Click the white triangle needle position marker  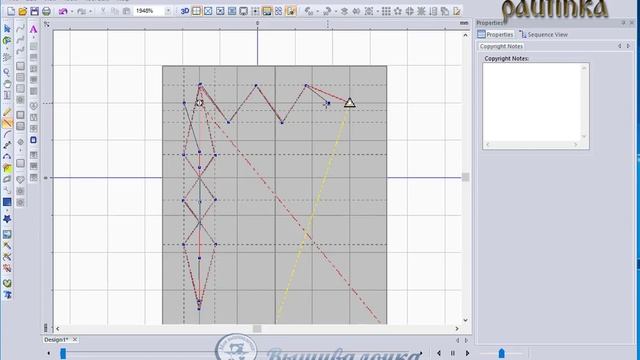coord(349,102)
